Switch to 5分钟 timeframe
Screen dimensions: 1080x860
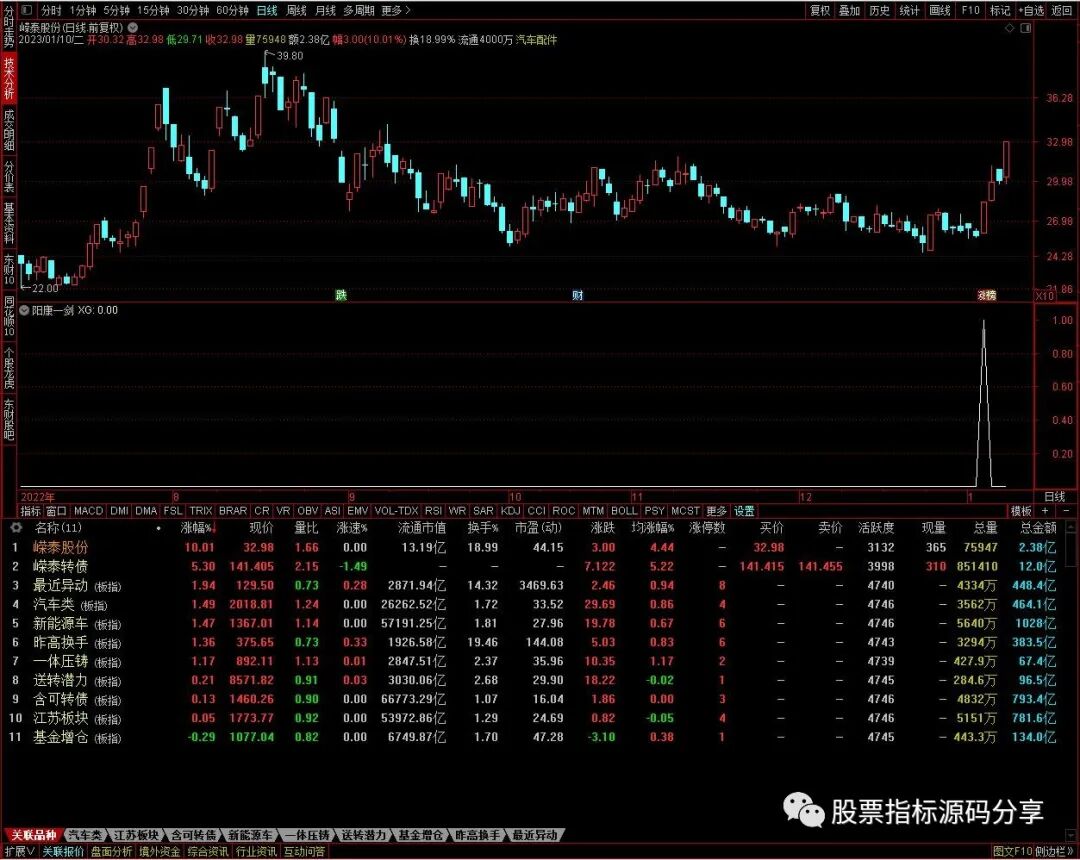click(x=116, y=10)
